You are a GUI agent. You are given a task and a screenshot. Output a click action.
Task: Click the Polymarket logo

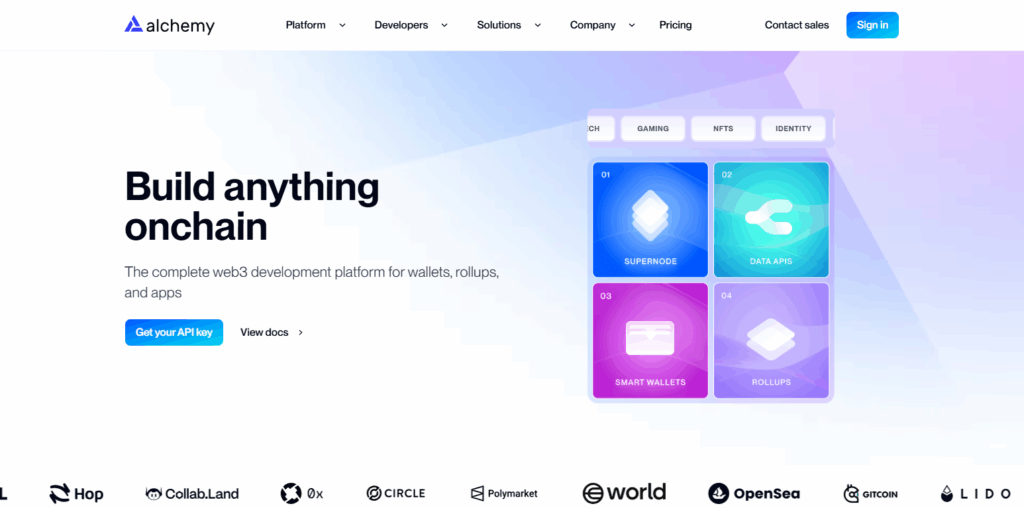click(504, 494)
